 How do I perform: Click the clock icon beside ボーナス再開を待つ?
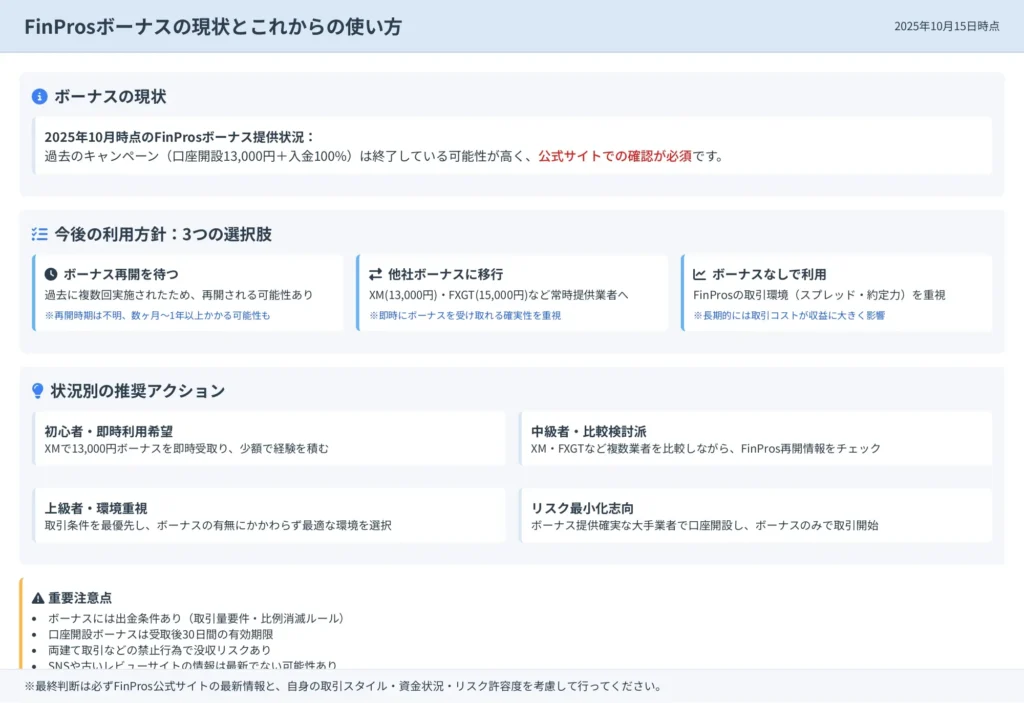click(x=51, y=274)
